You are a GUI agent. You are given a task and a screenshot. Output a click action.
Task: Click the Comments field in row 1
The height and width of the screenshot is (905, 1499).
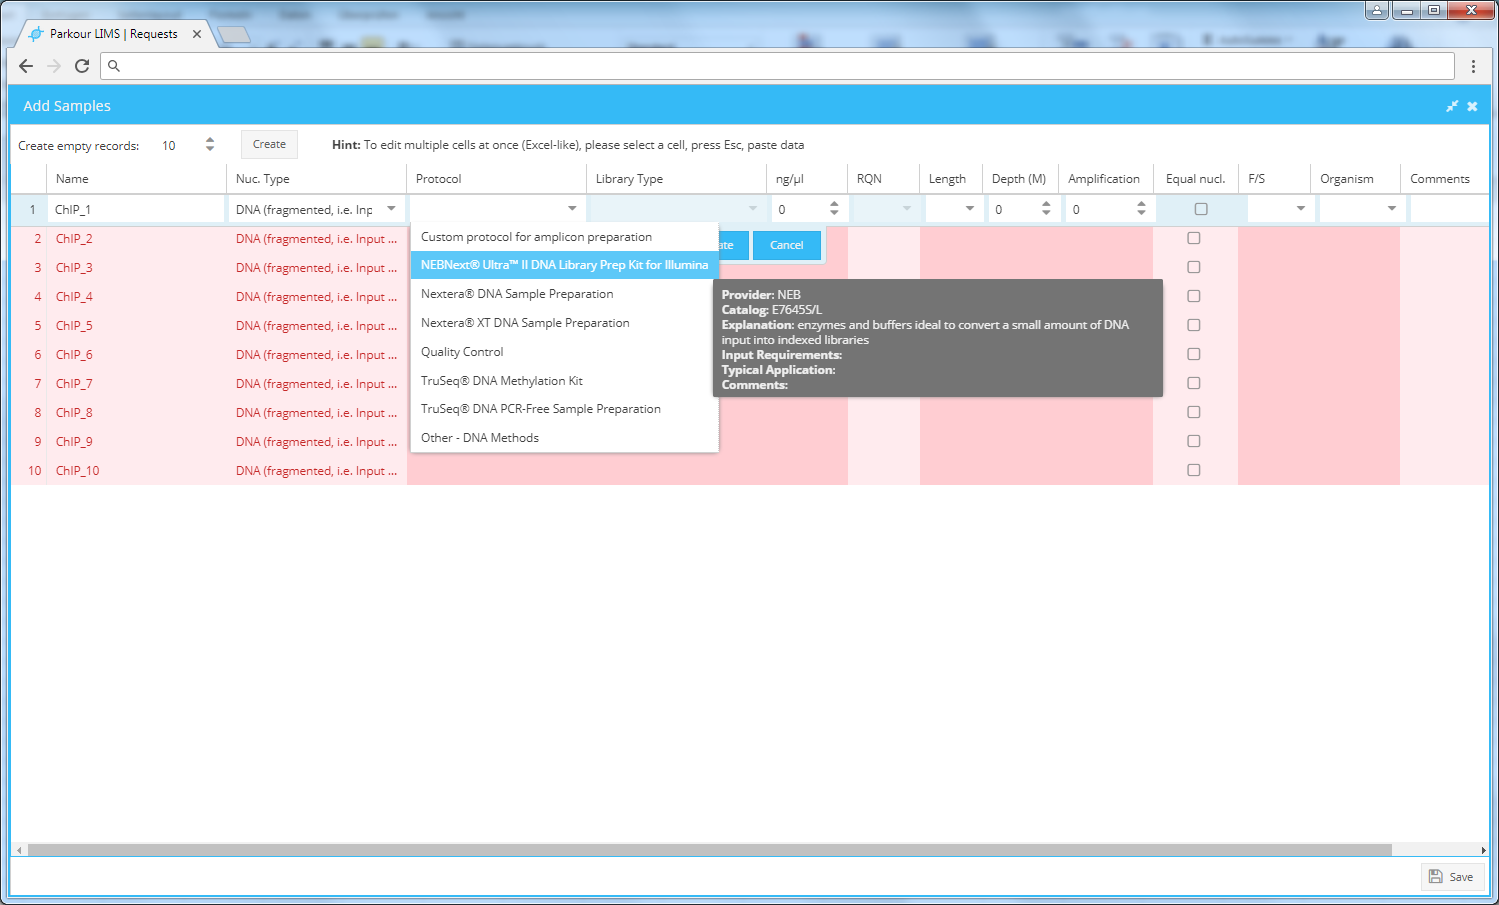tap(1449, 209)
